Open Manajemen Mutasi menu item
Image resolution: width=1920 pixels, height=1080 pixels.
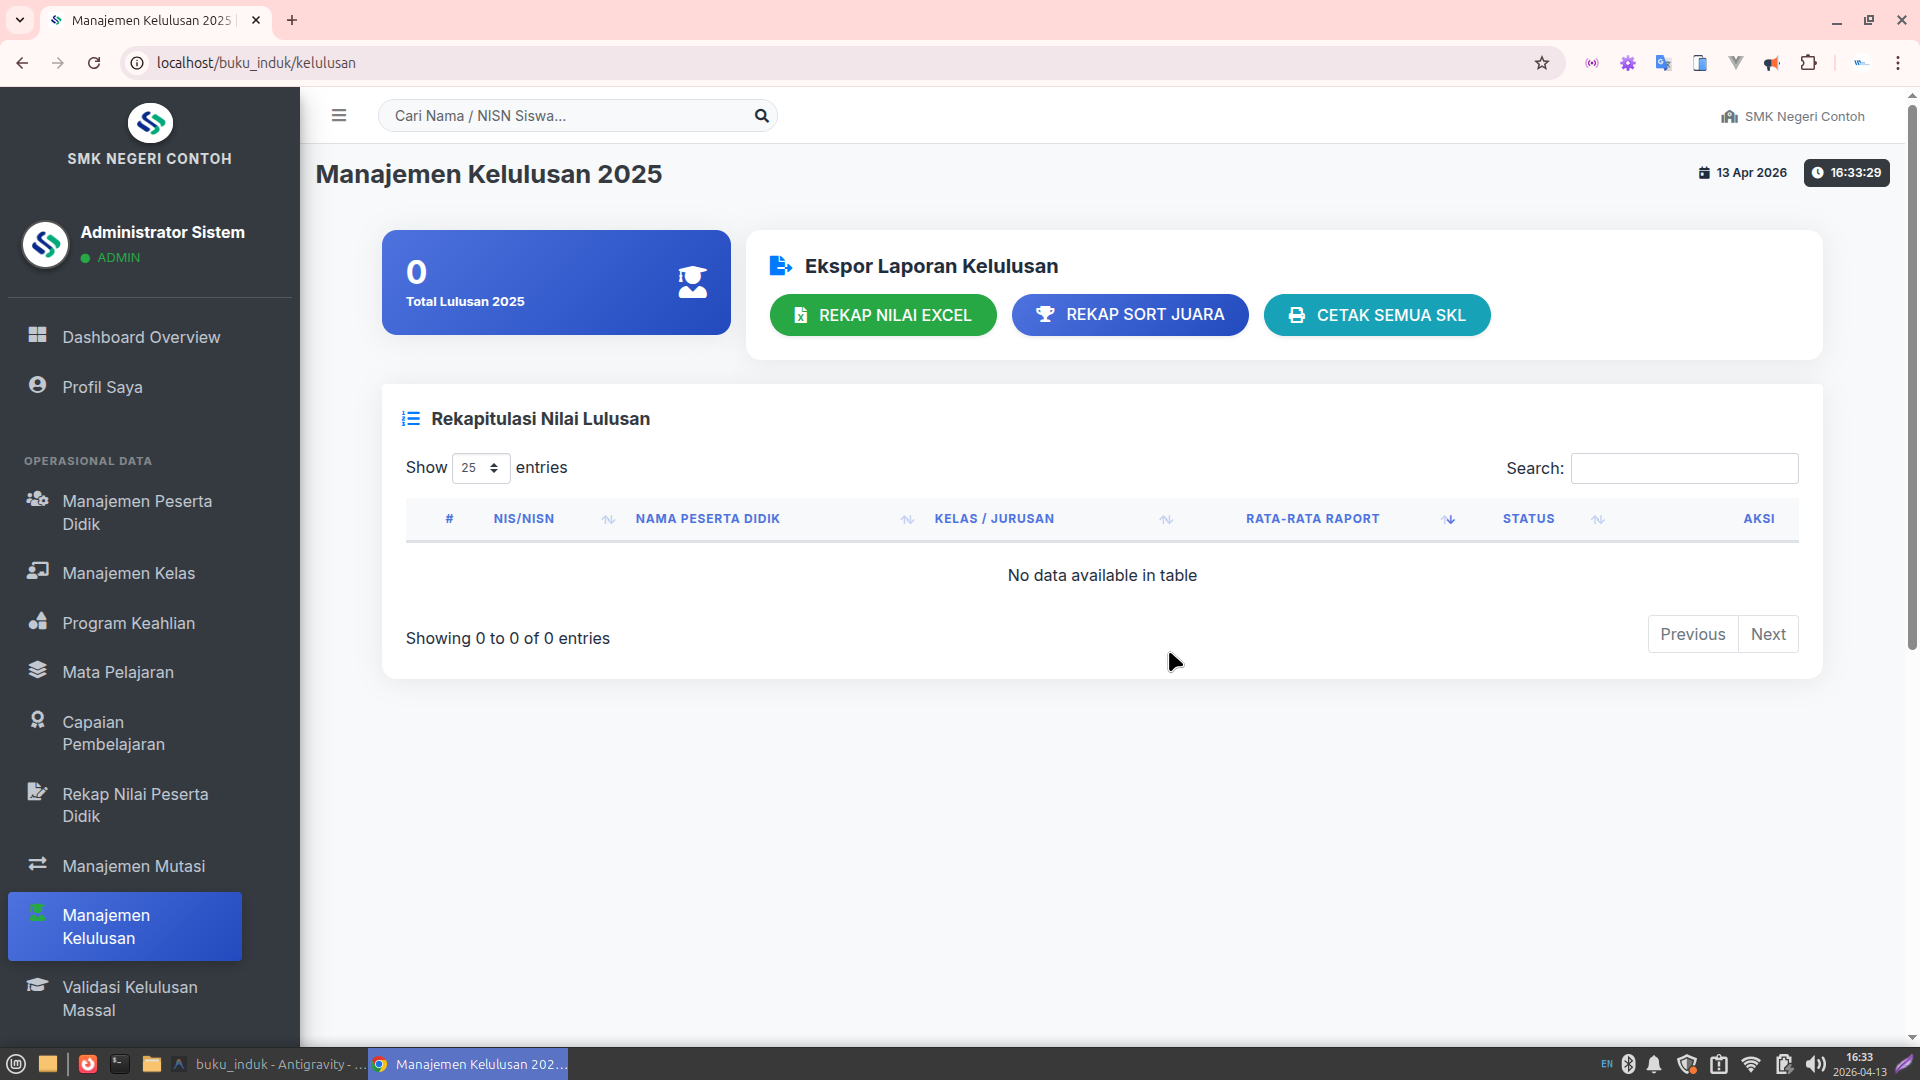(x=133, y=866)
